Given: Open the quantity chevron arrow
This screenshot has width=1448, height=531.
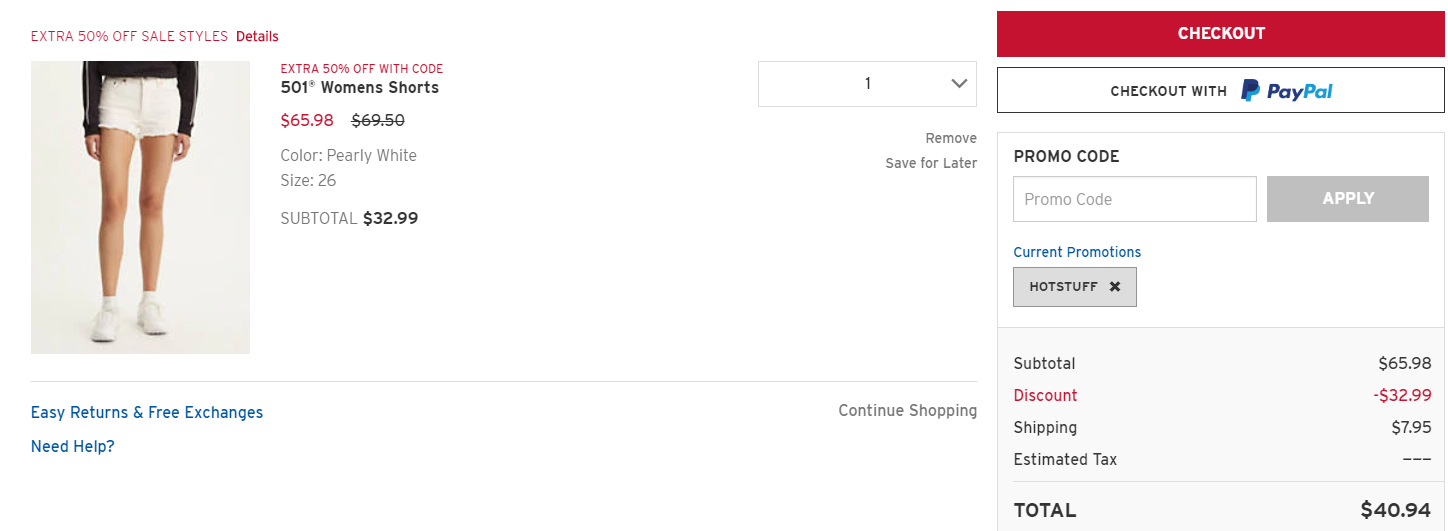Looking at the screenshot, I should (959, 84).
